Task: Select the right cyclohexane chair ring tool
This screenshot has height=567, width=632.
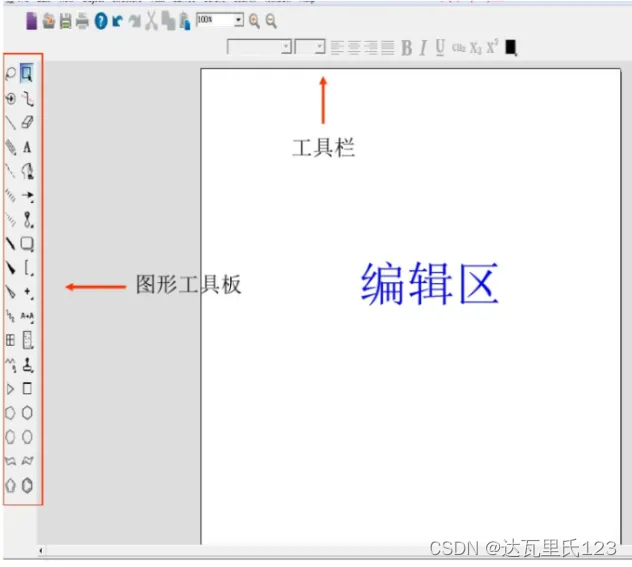Action: (27, 461)
